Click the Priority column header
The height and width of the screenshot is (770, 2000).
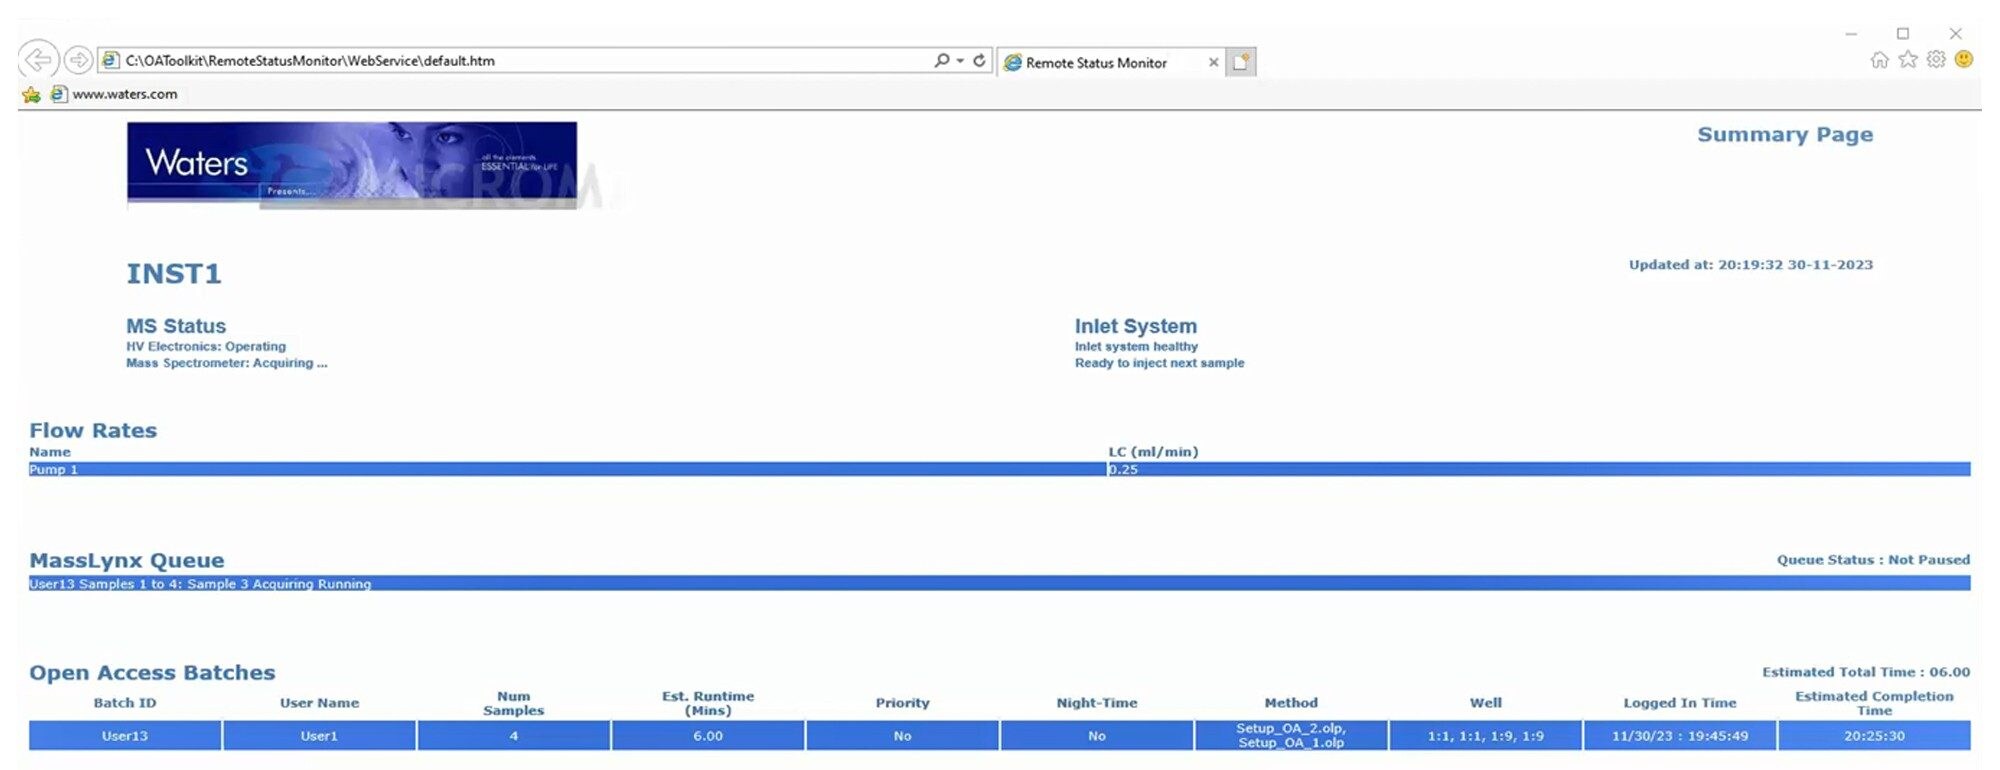coord(902,703)
